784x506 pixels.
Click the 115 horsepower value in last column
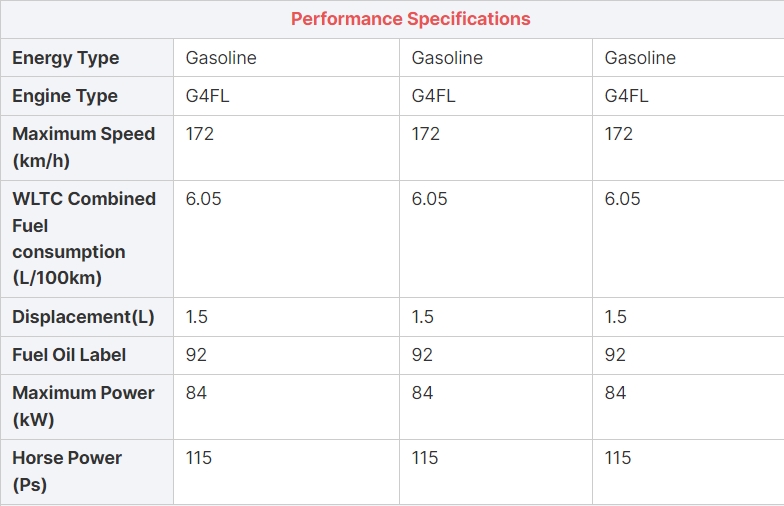618,458
